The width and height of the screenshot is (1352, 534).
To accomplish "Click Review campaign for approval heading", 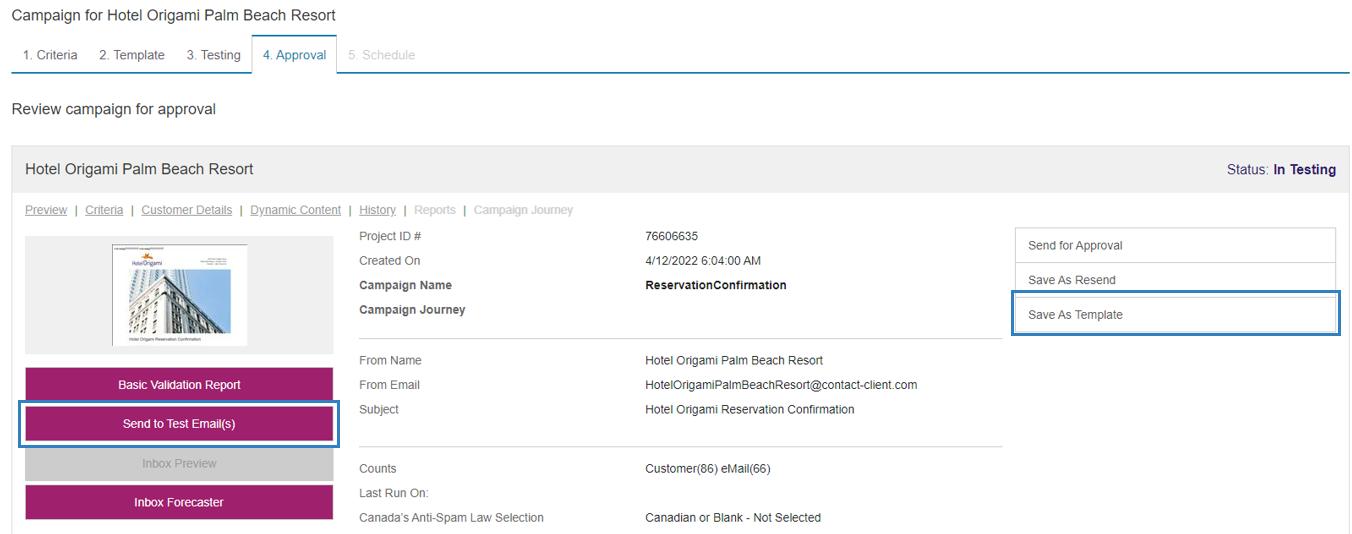I will click(x=114, y=109).
